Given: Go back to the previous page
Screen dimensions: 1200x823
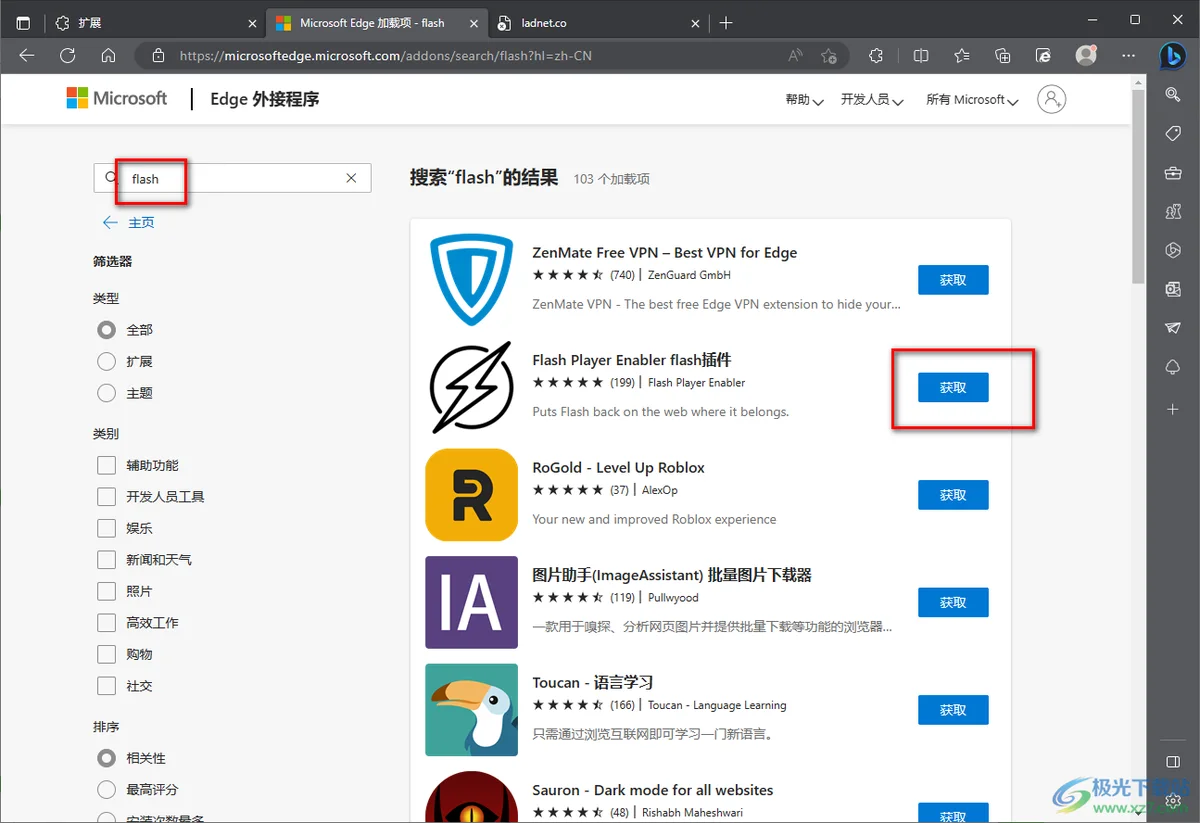Looking at the screenshot, I should tap(27, 56).
